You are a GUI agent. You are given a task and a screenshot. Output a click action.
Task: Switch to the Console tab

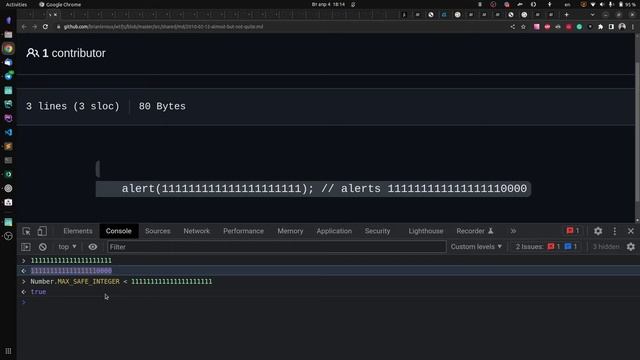click(118, 231)
